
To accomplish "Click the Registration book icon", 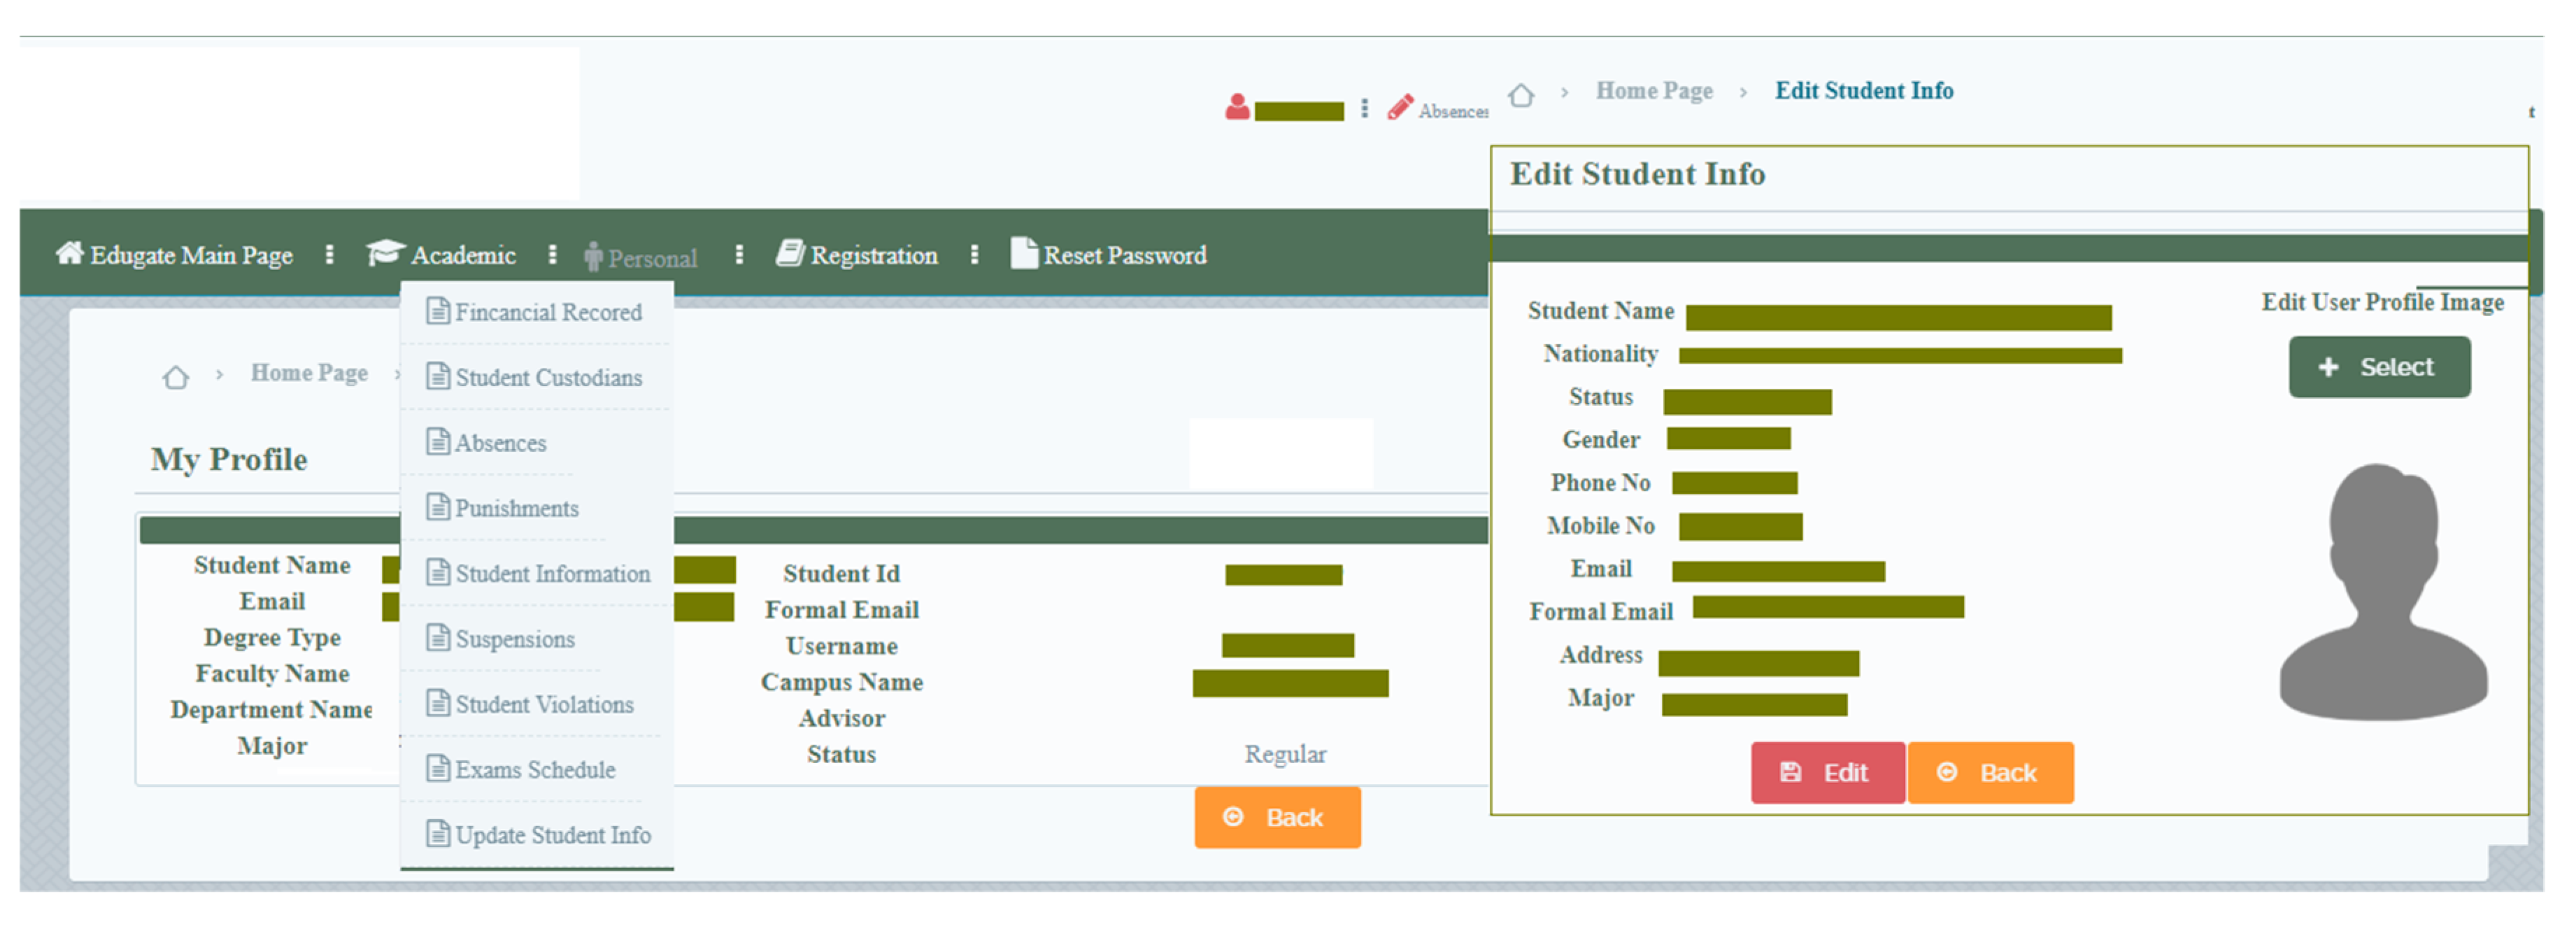I will tap(790, 253).
